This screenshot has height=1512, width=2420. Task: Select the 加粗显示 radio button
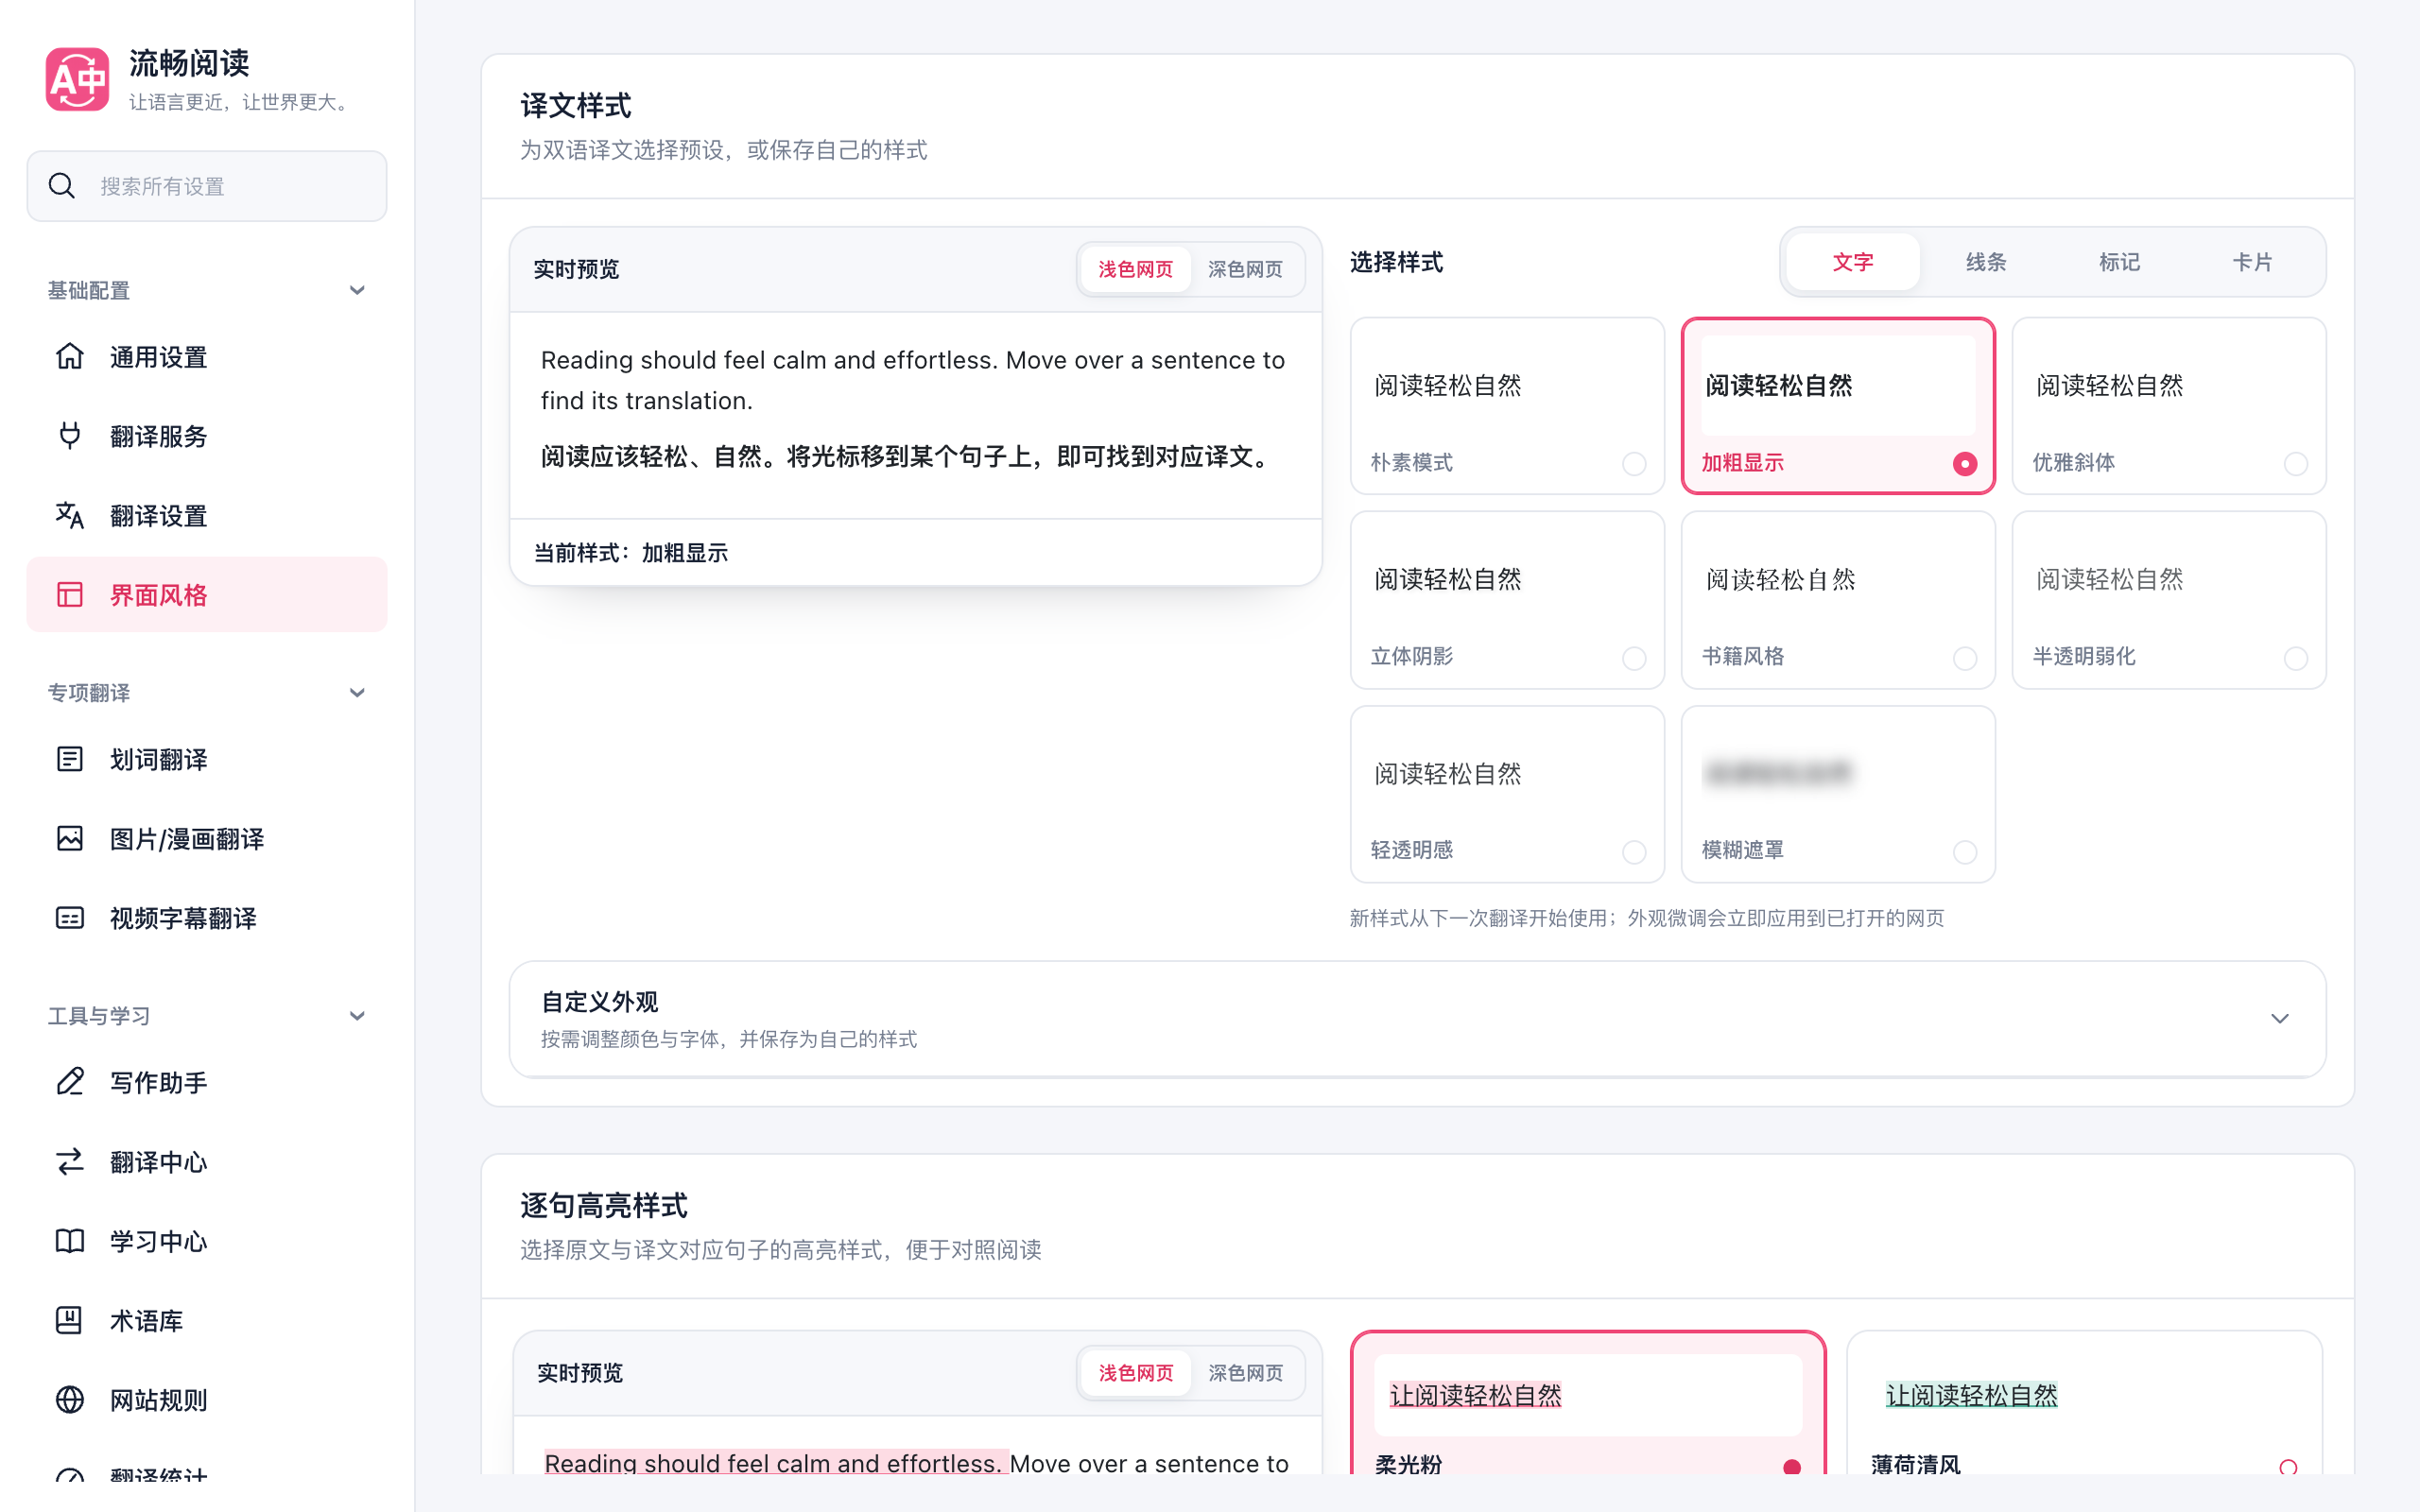pos(1965,464)
